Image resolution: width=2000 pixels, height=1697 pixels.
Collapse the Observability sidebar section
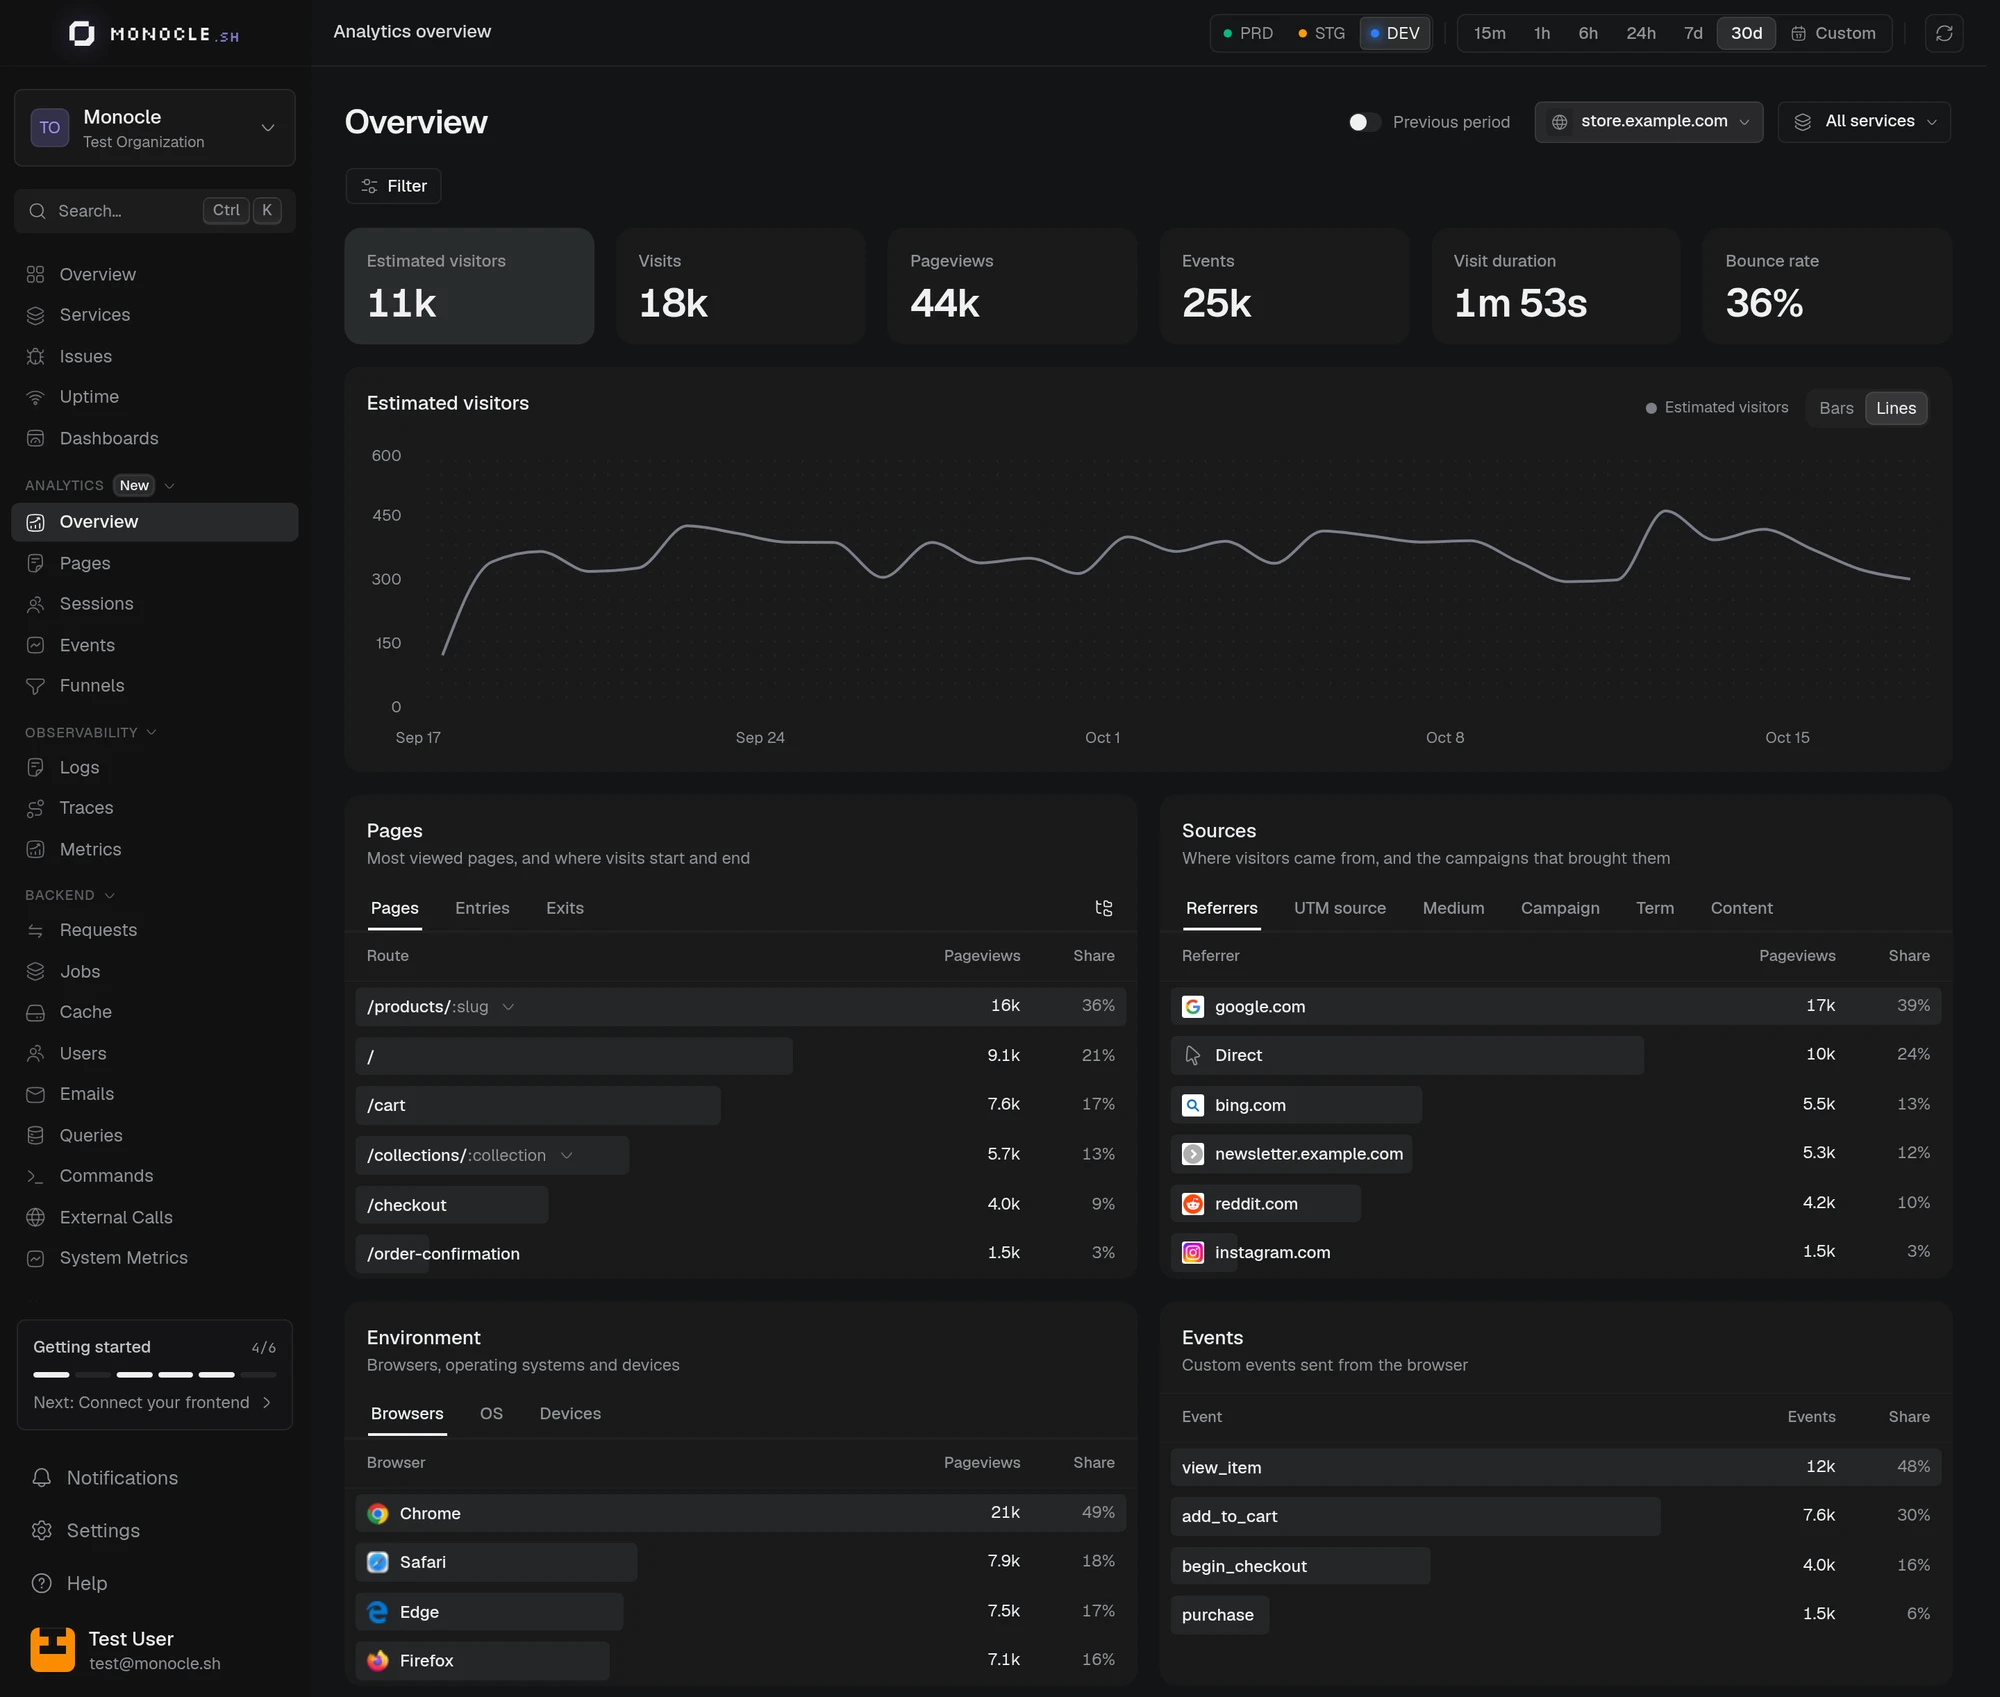pyautogui.click(x=91, y=733)
